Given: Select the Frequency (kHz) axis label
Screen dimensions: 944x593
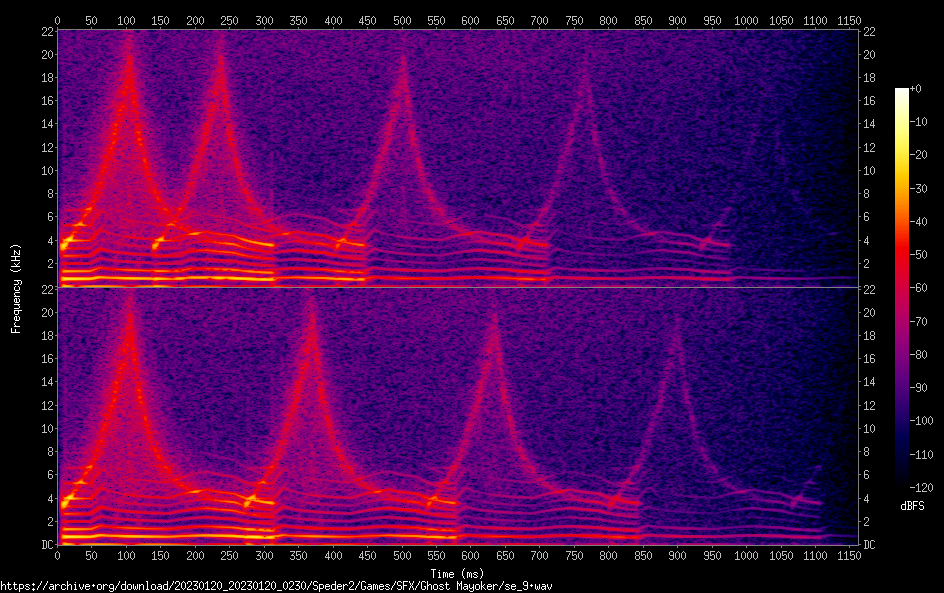Looking at the screenshot, I should point(16,287).
